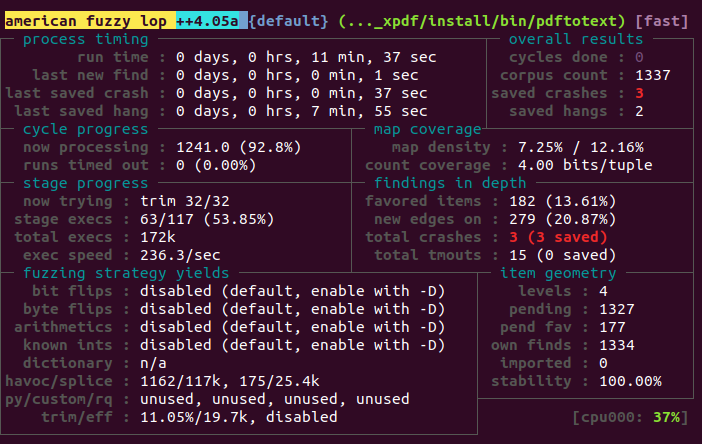702x444 pixels.
Task: Click the last saved crash time value
Action: 301,93
